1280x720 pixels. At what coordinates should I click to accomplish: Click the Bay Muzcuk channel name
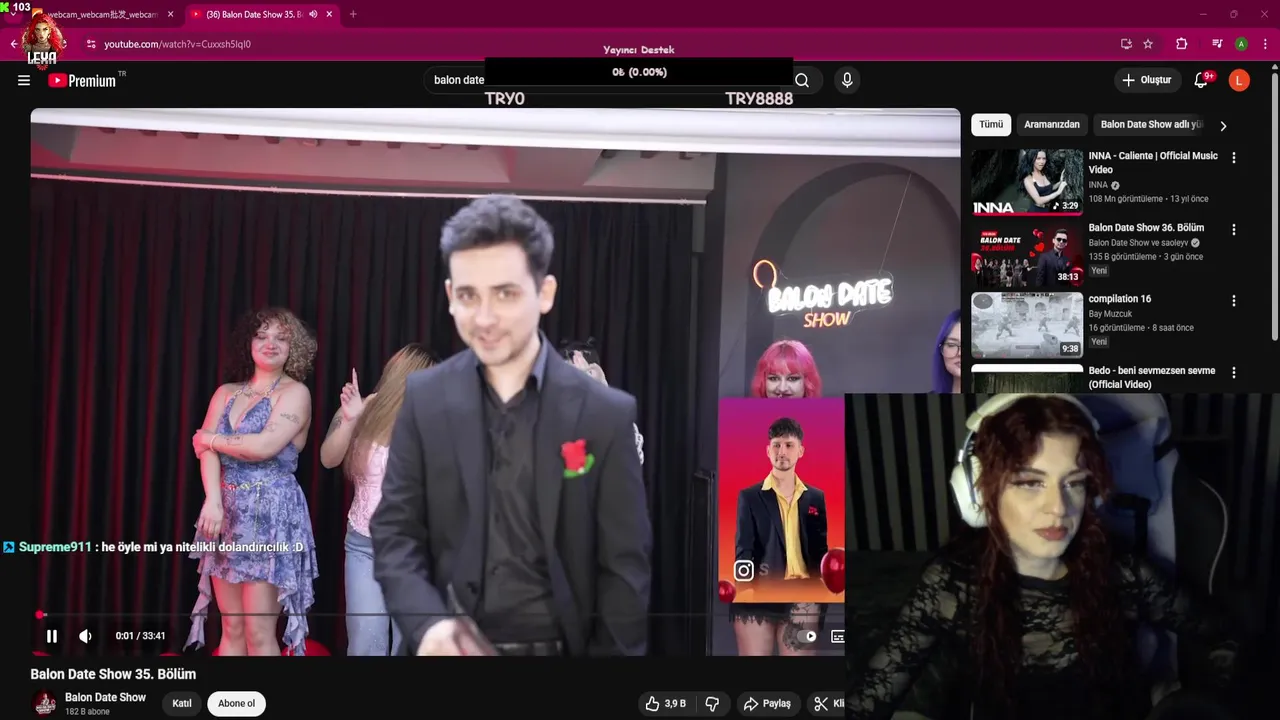coord(1110,314)
